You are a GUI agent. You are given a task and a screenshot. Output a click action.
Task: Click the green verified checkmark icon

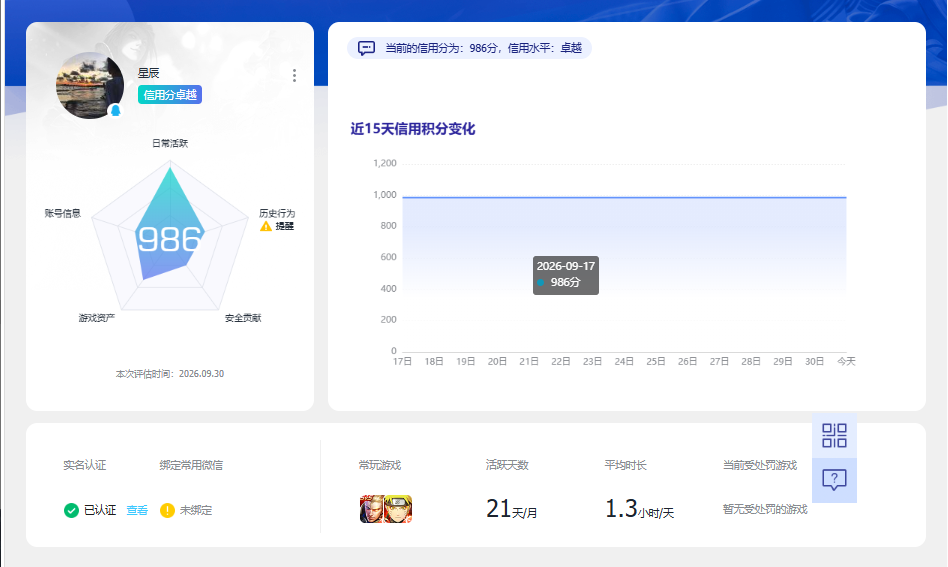[71, 510]
